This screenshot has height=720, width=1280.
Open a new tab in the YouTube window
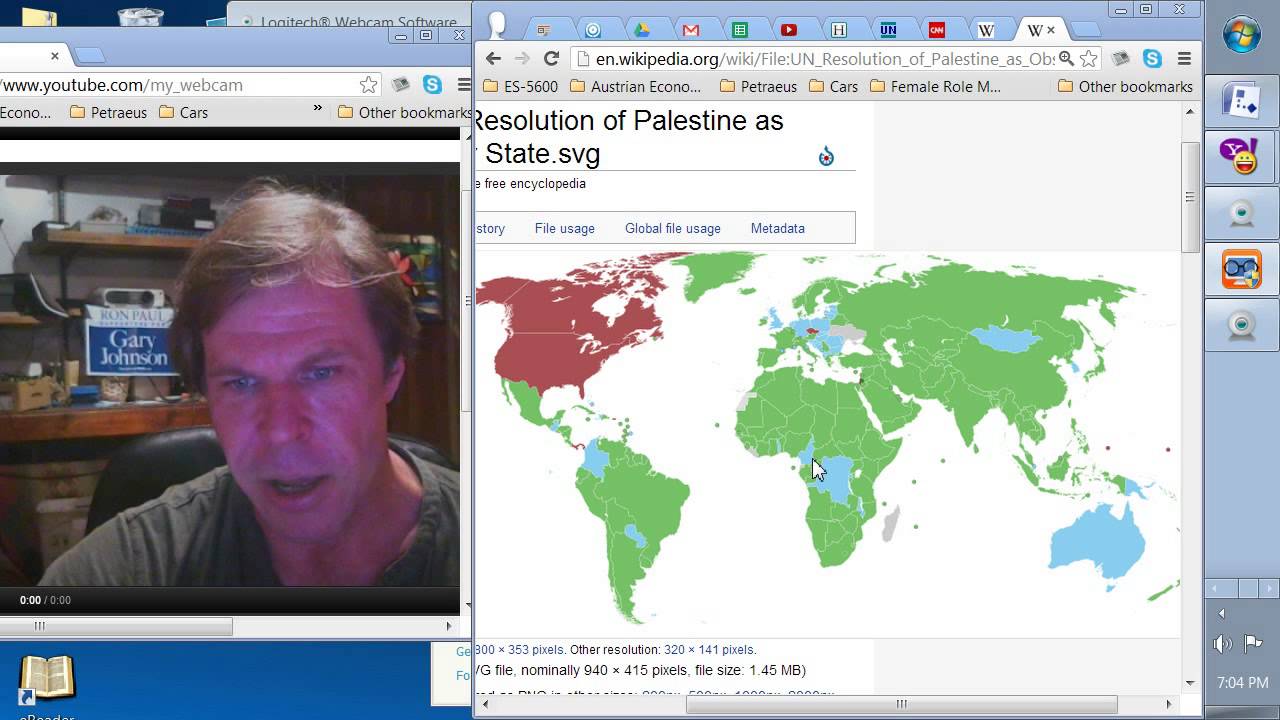point(89,56)
